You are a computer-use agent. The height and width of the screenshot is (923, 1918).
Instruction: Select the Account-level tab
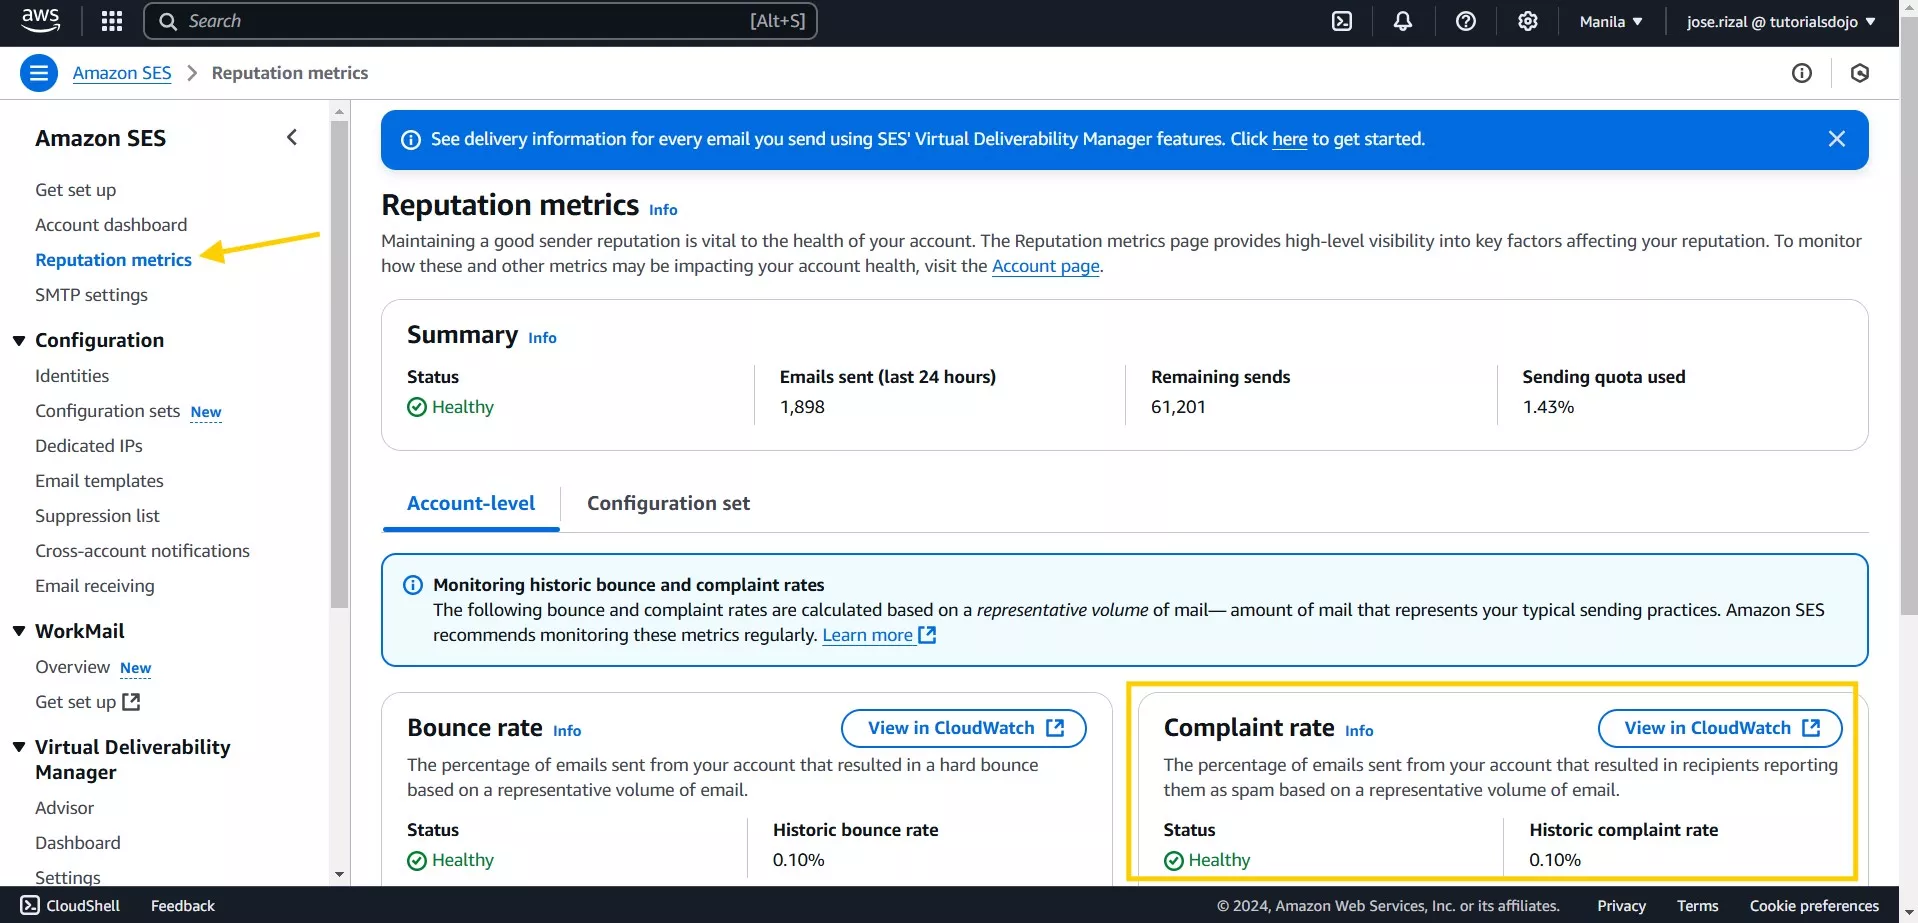pyautogui.click(x=471, y=504)
